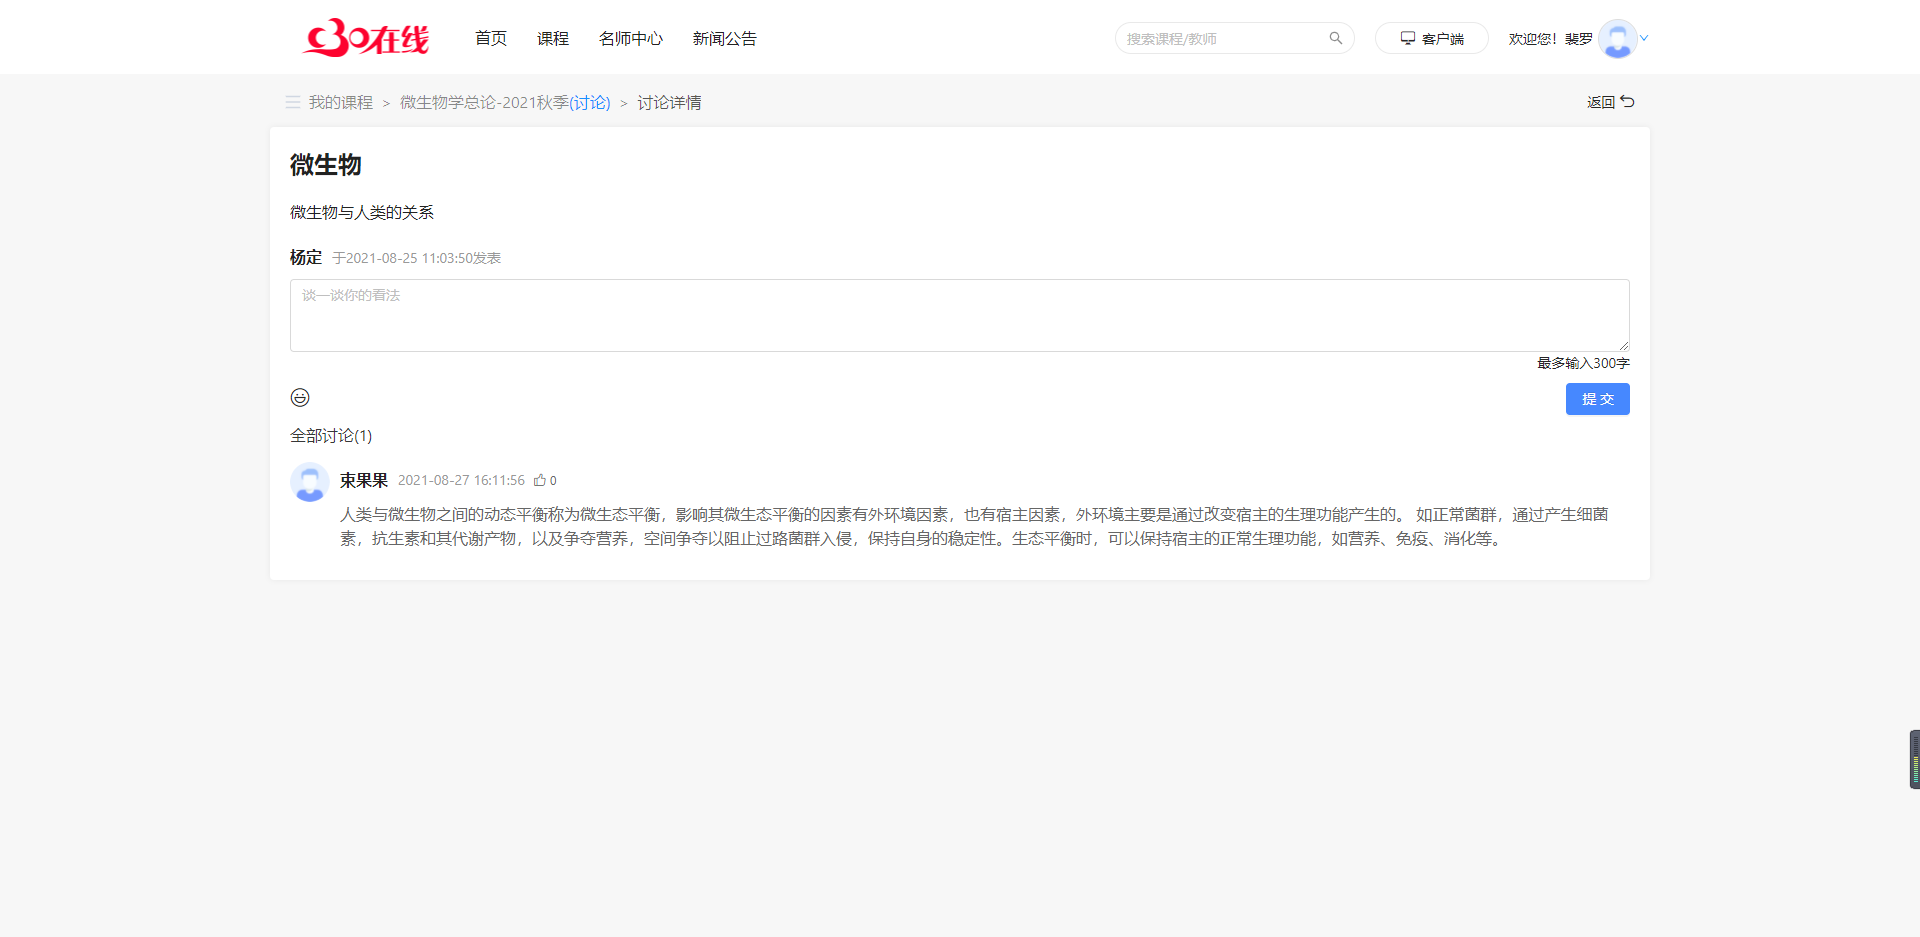The width and height of the screenshot is (1920, 937).
Task: Open the emoji picker below the comment box
Action: [300, 397]
